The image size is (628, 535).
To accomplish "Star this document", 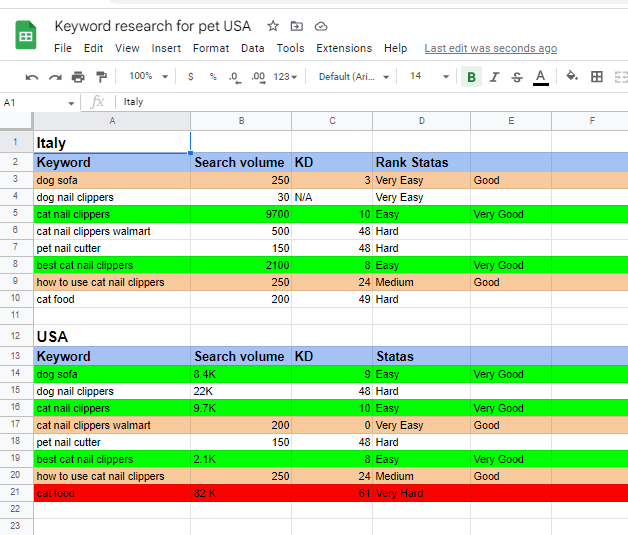I will (x=273, y=26).
